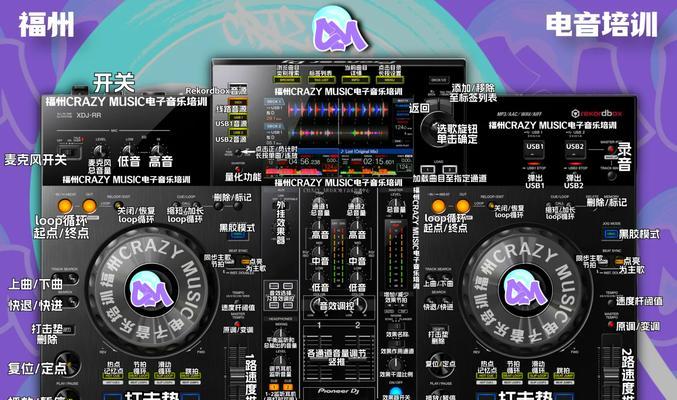Hit the left deck CUE button

tap(68, 364)
